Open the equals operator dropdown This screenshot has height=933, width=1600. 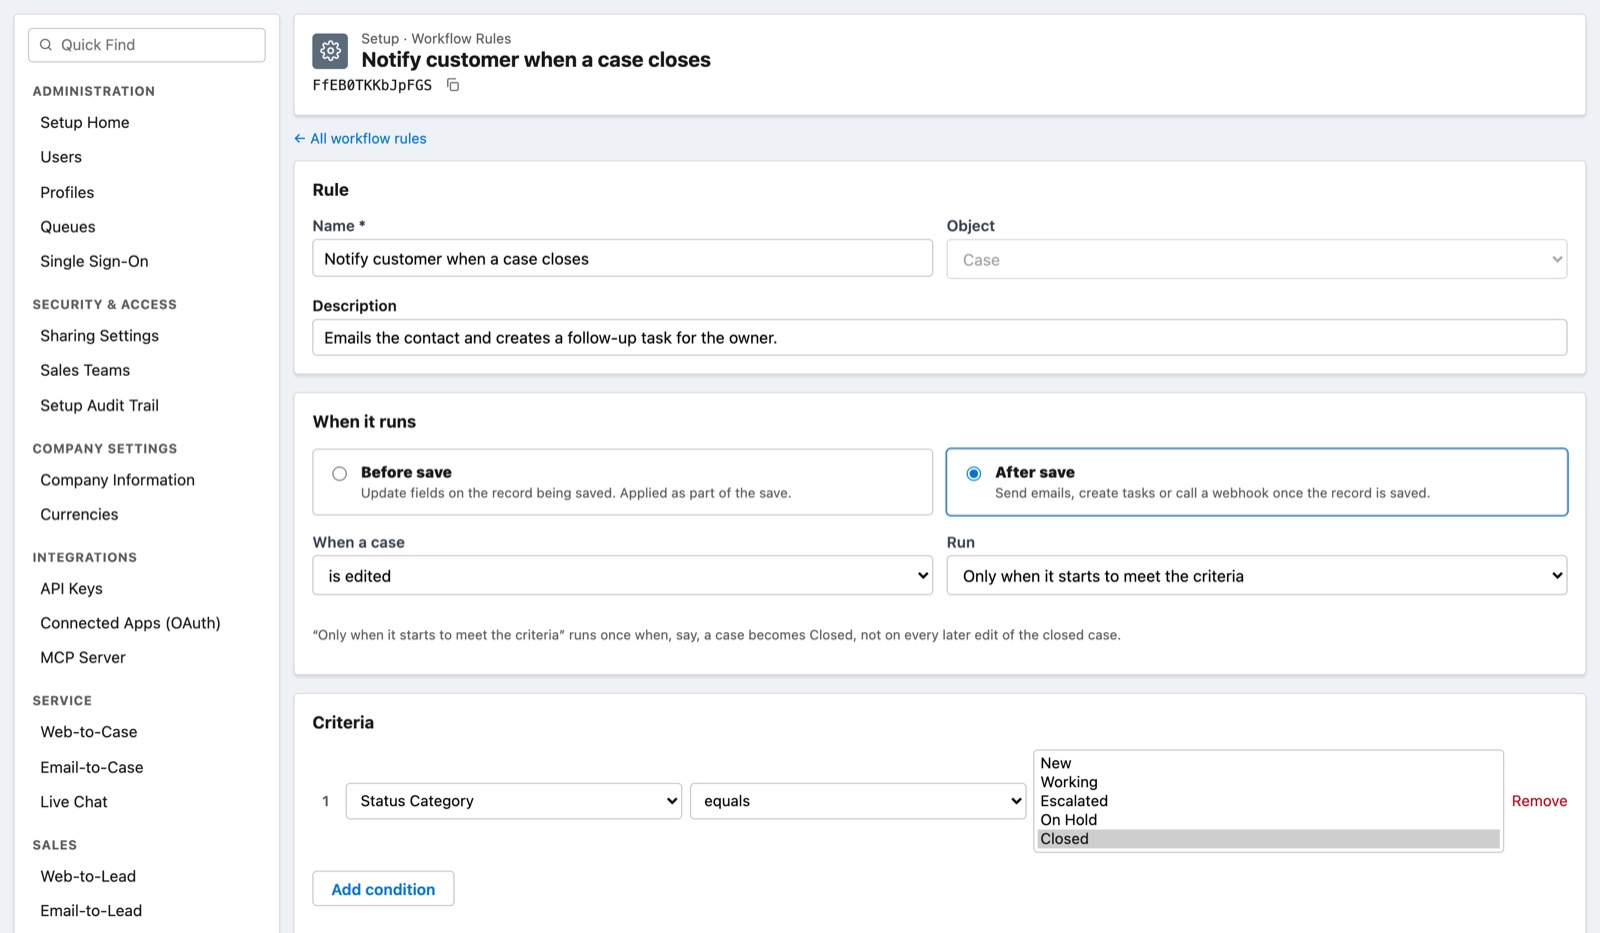point(857,801)
